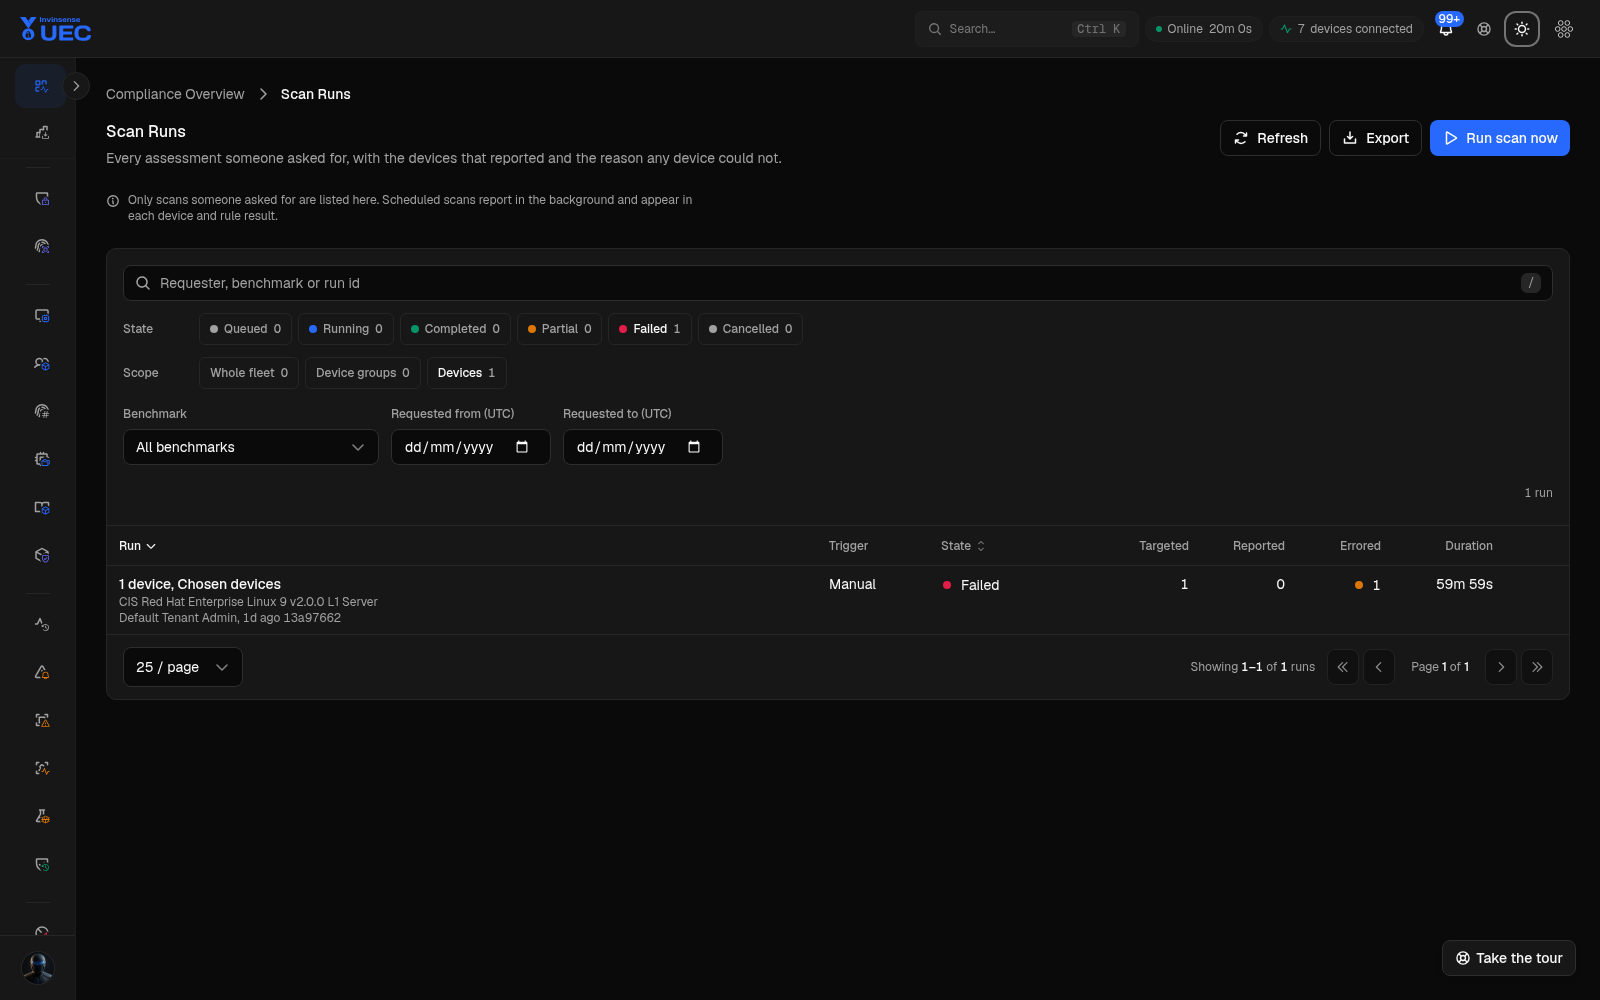Open sidebar chip with folder icon
This screenshot has height=1000, width=1600.
point(42,459)
